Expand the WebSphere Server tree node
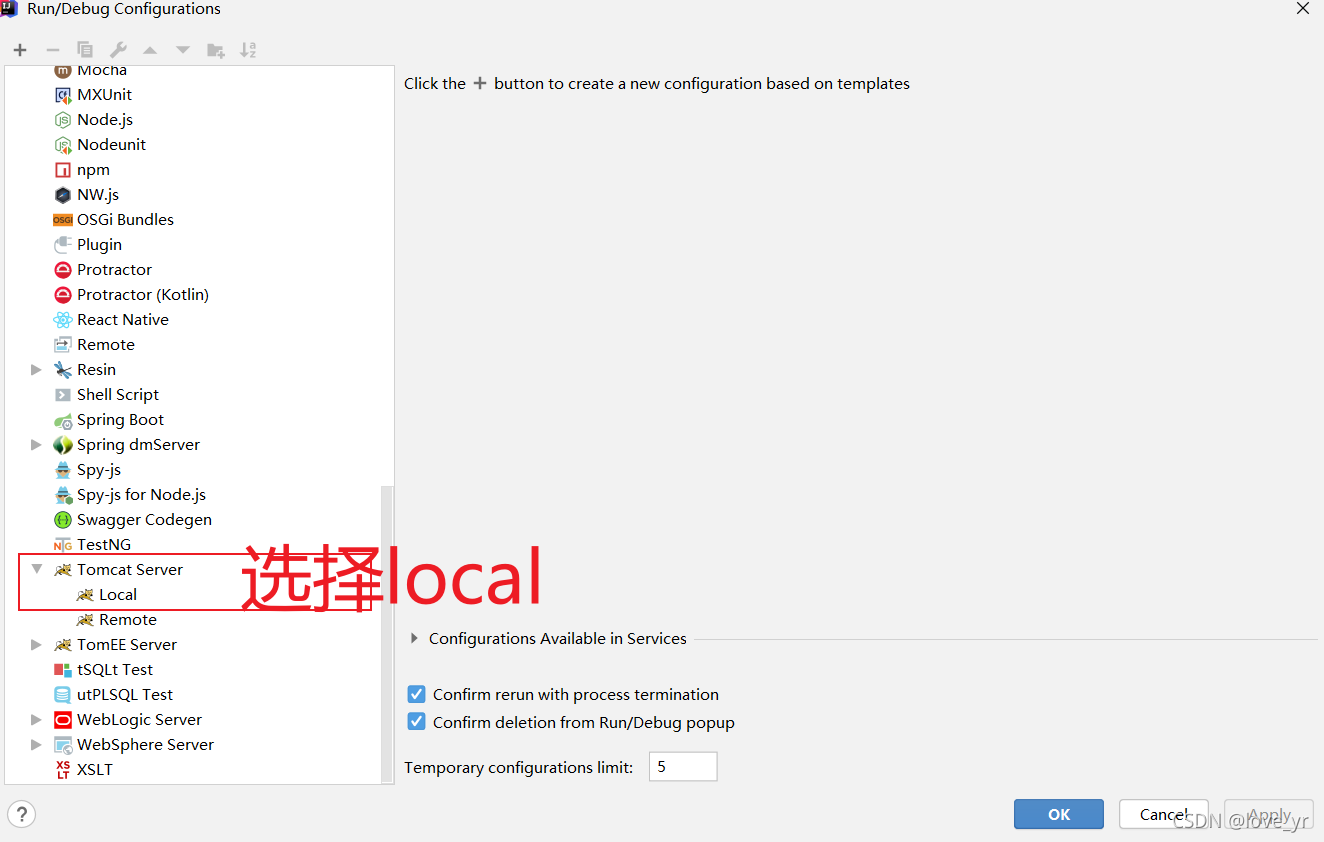 36,745
